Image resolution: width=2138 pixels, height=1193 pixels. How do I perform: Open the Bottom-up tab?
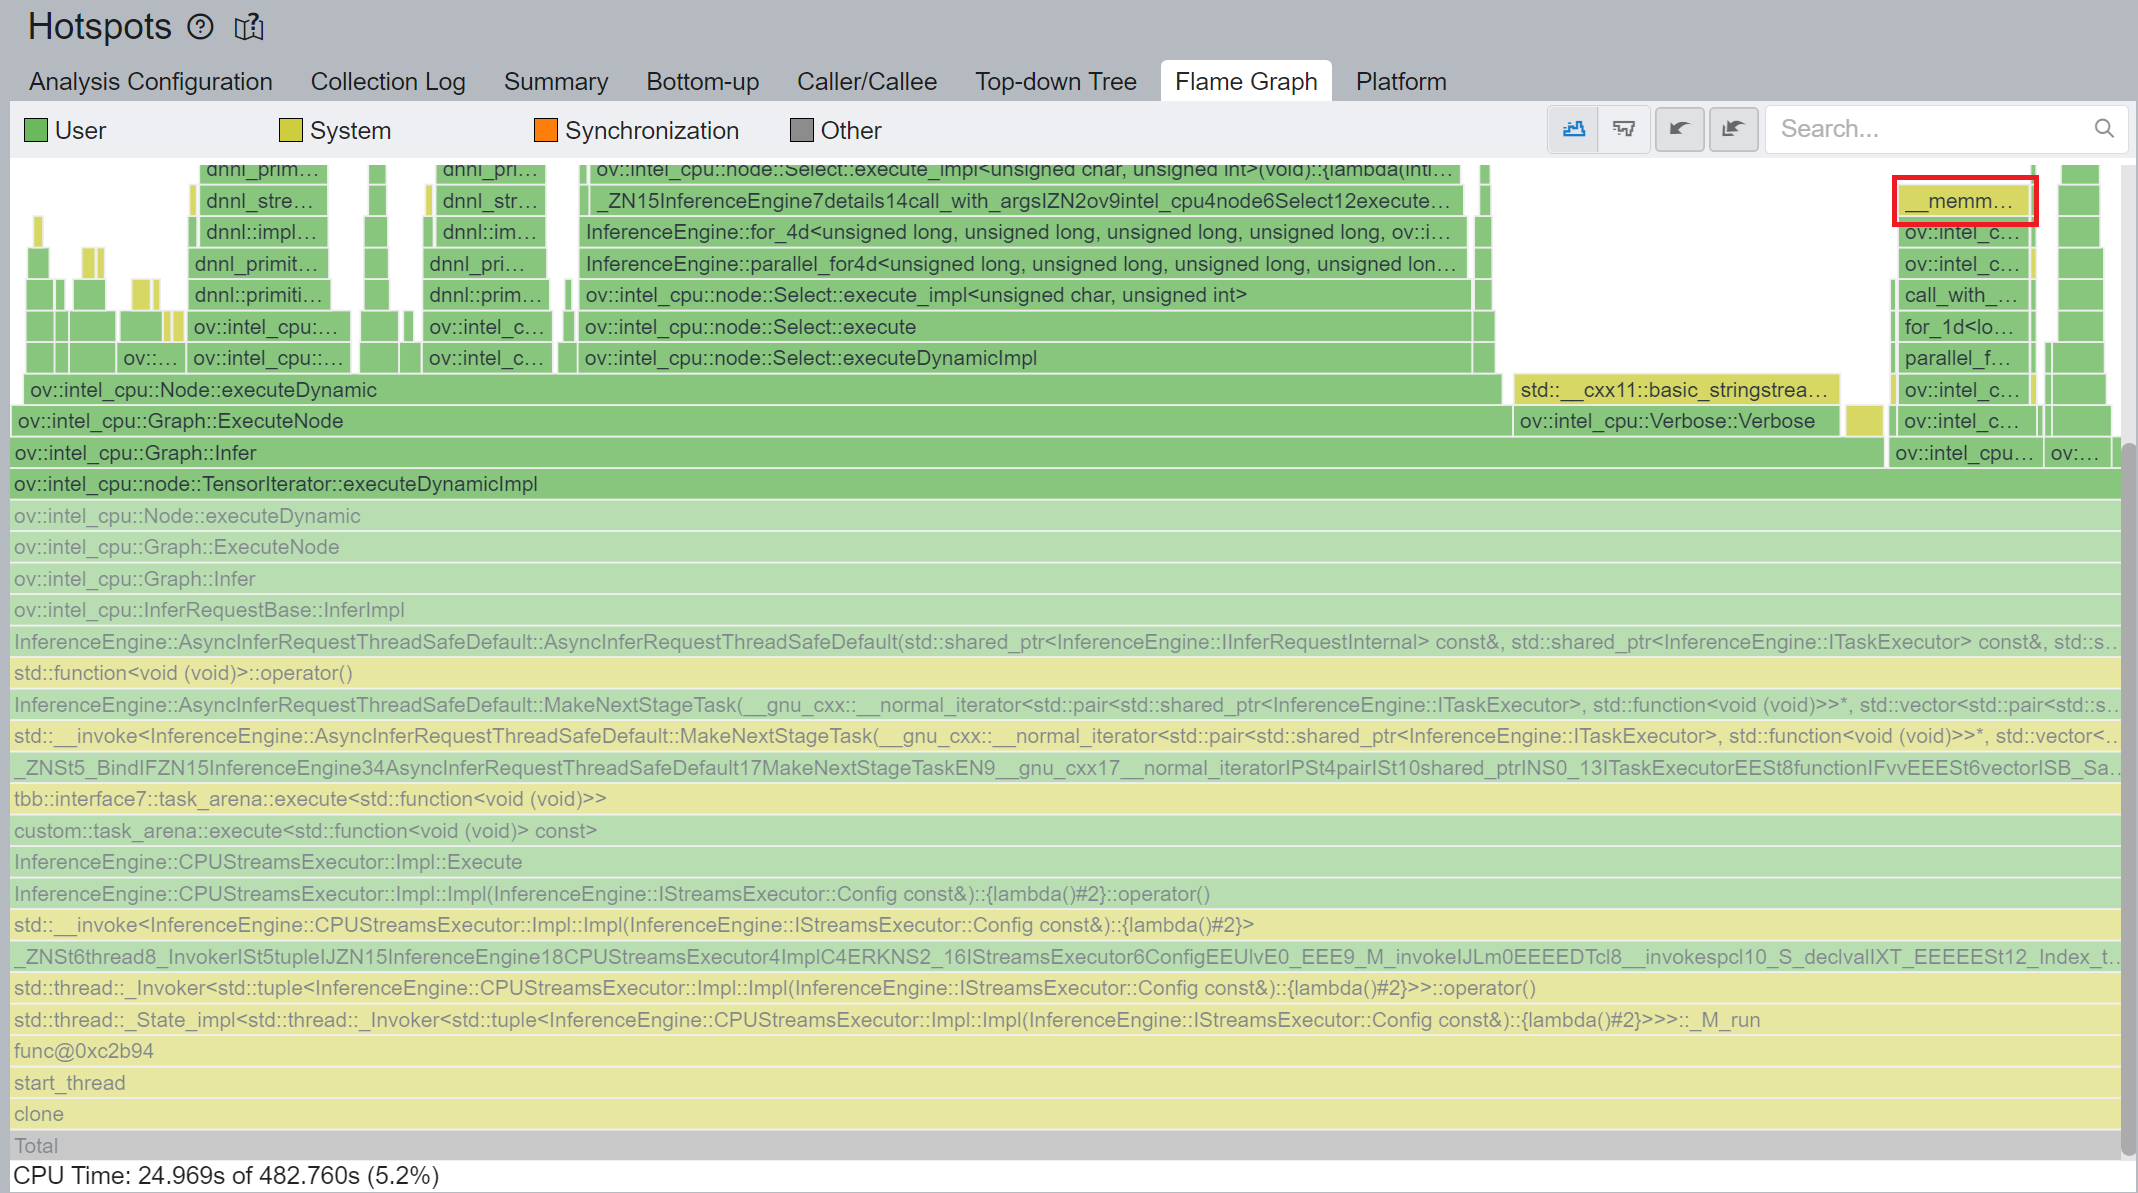pyautogui.click(x=702, y=81)
